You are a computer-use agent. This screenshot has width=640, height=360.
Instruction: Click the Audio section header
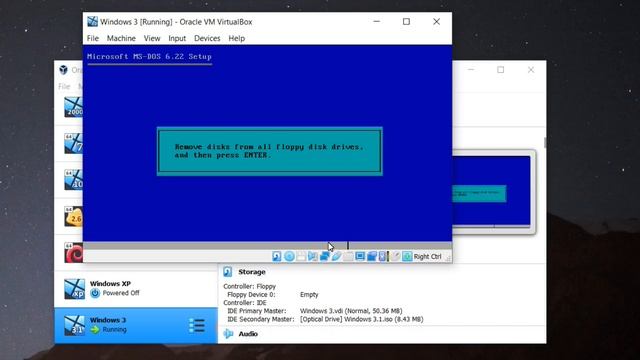(x=248, y=334)
